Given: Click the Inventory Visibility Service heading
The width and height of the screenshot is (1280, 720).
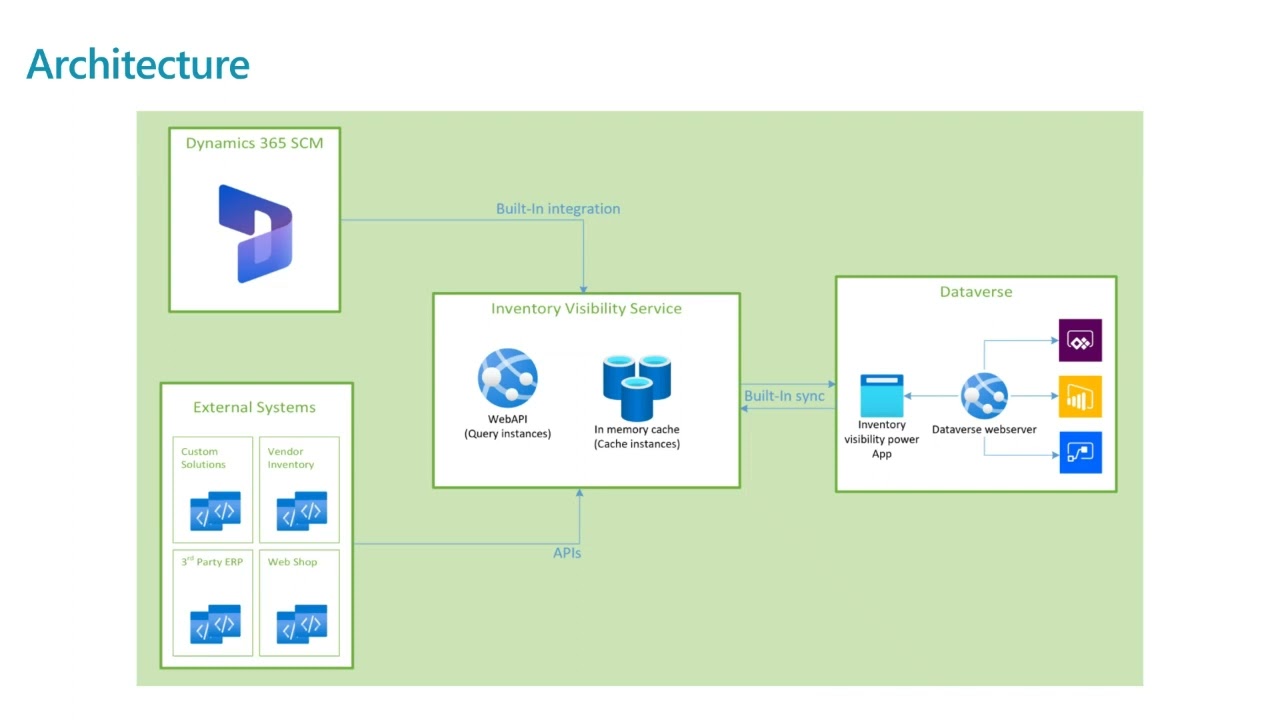Looking at the screenshot, I should pos(586,308).
